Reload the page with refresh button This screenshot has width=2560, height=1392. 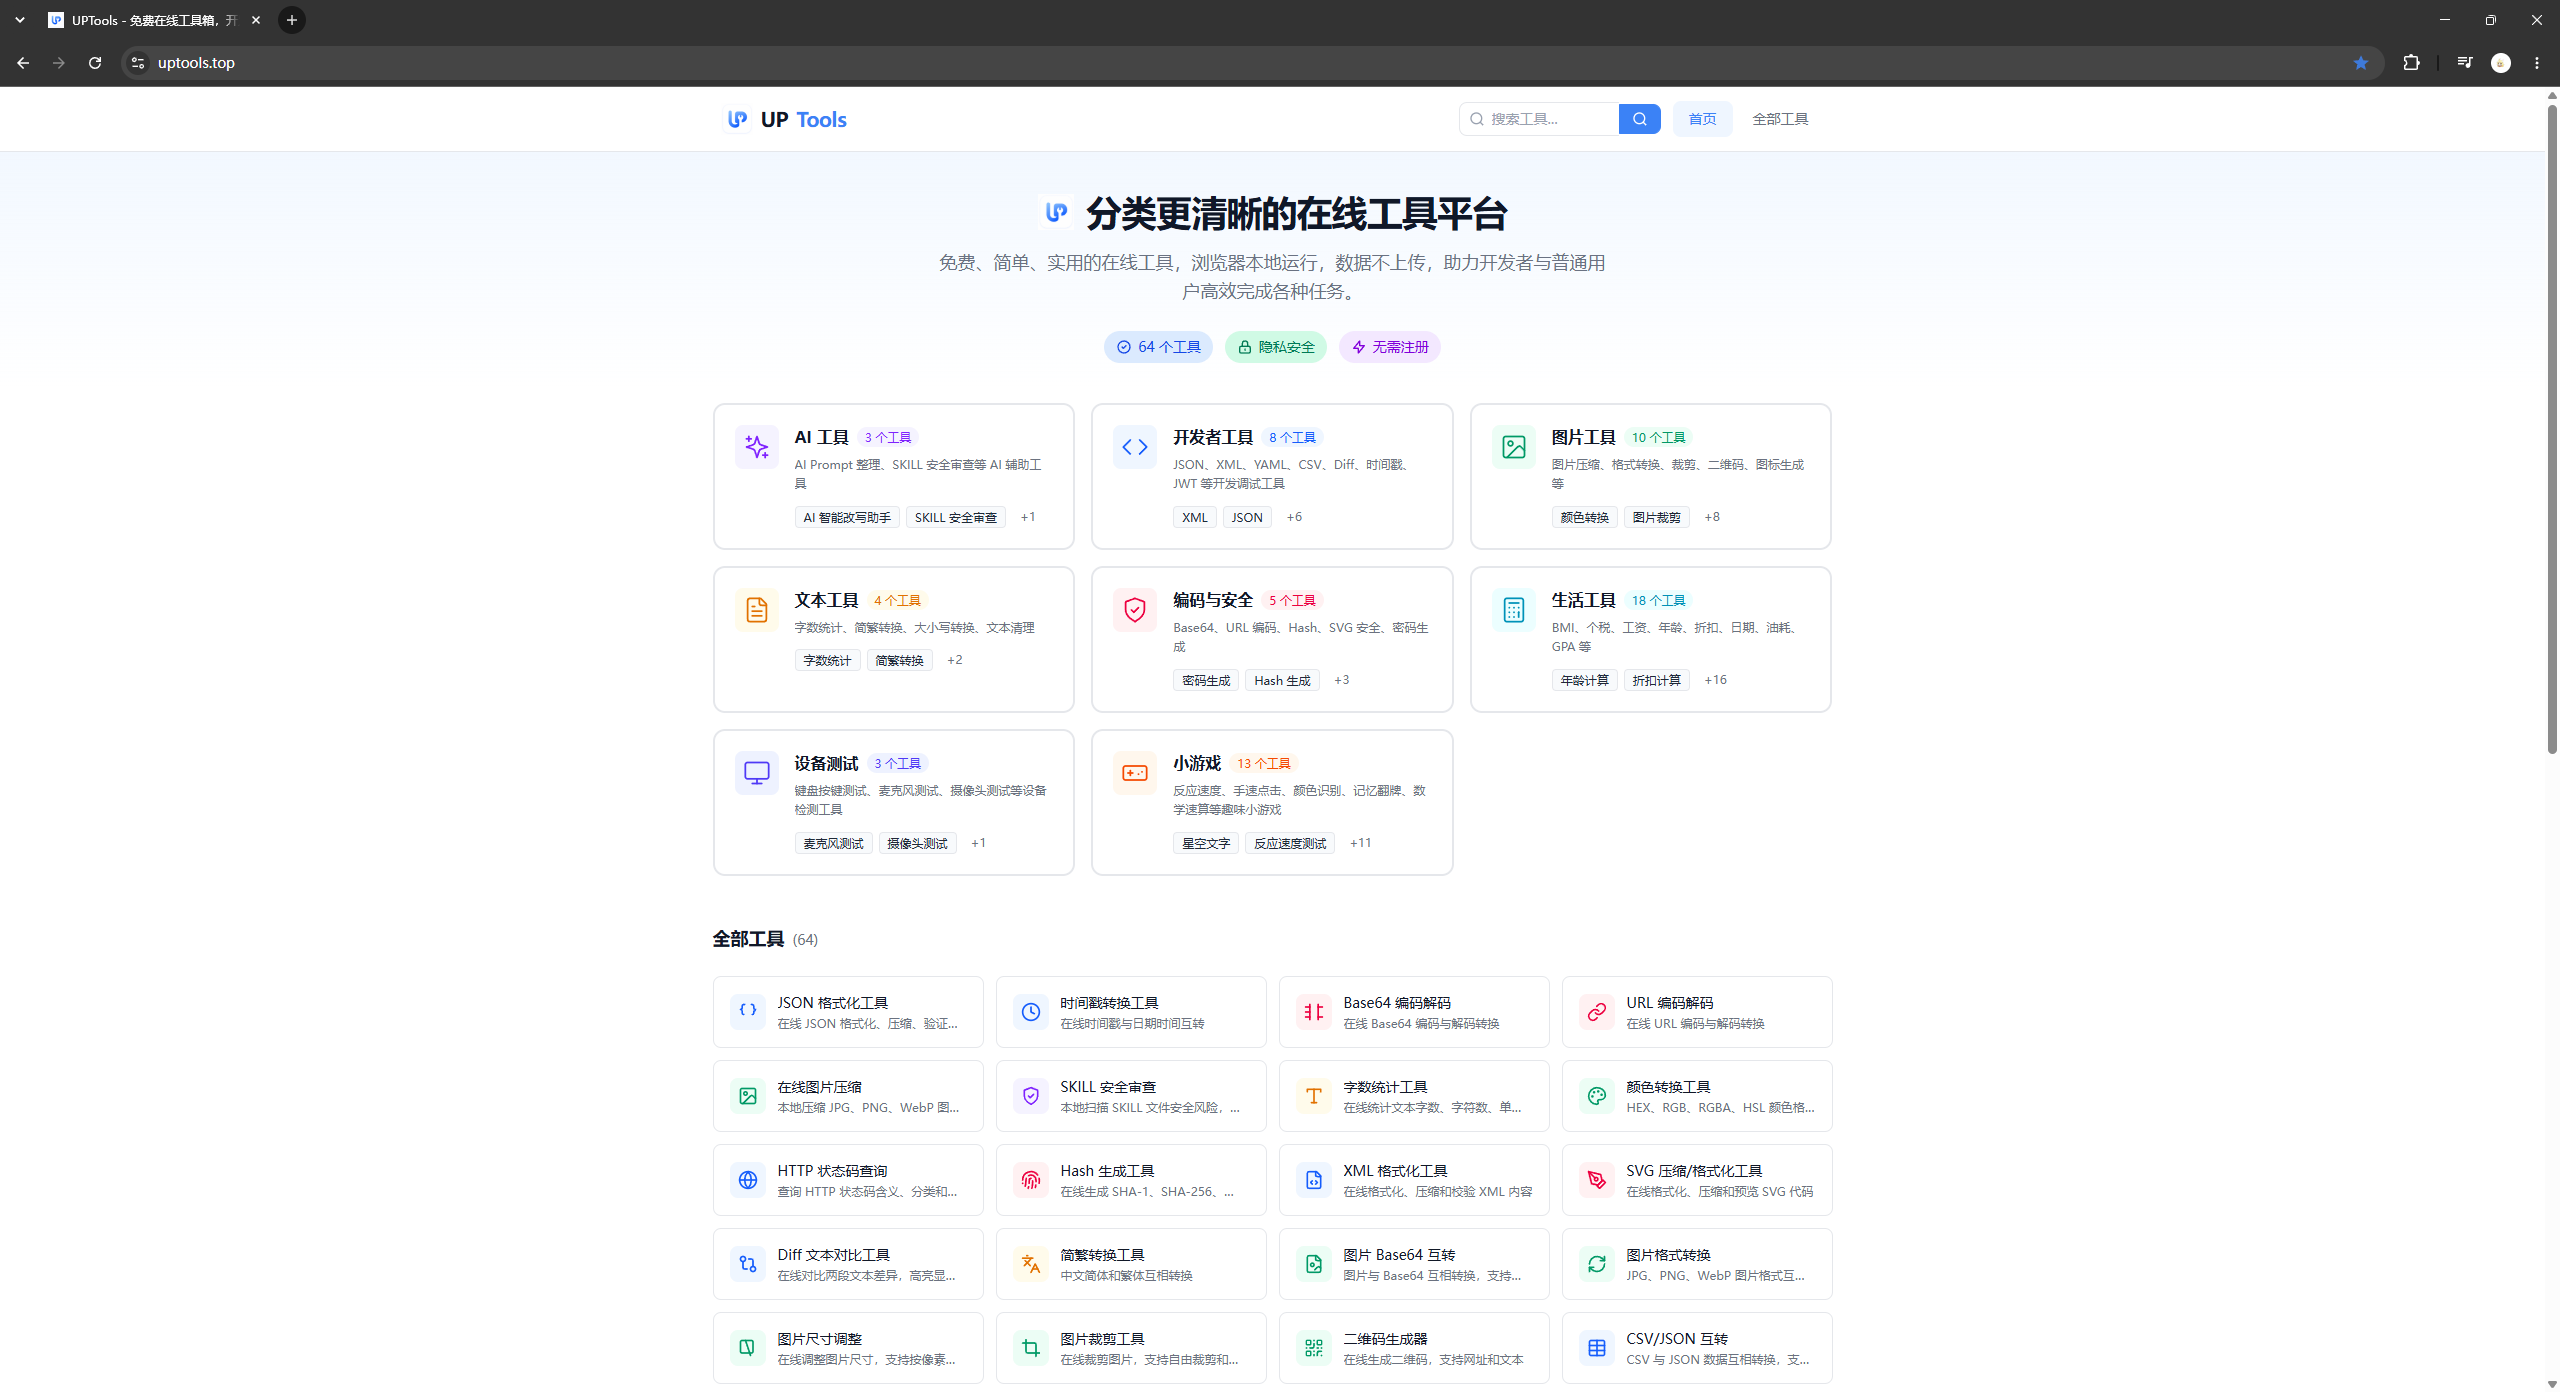coord(95,63)
